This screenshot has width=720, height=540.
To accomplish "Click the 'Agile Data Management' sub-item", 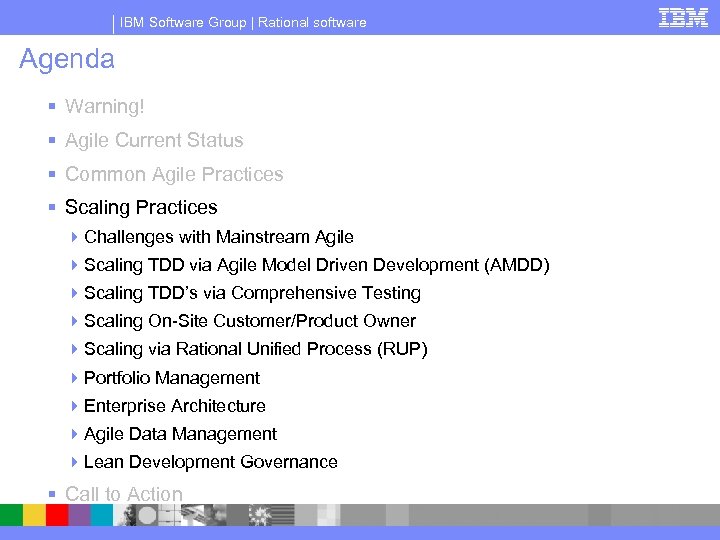I will click(180, 434).
